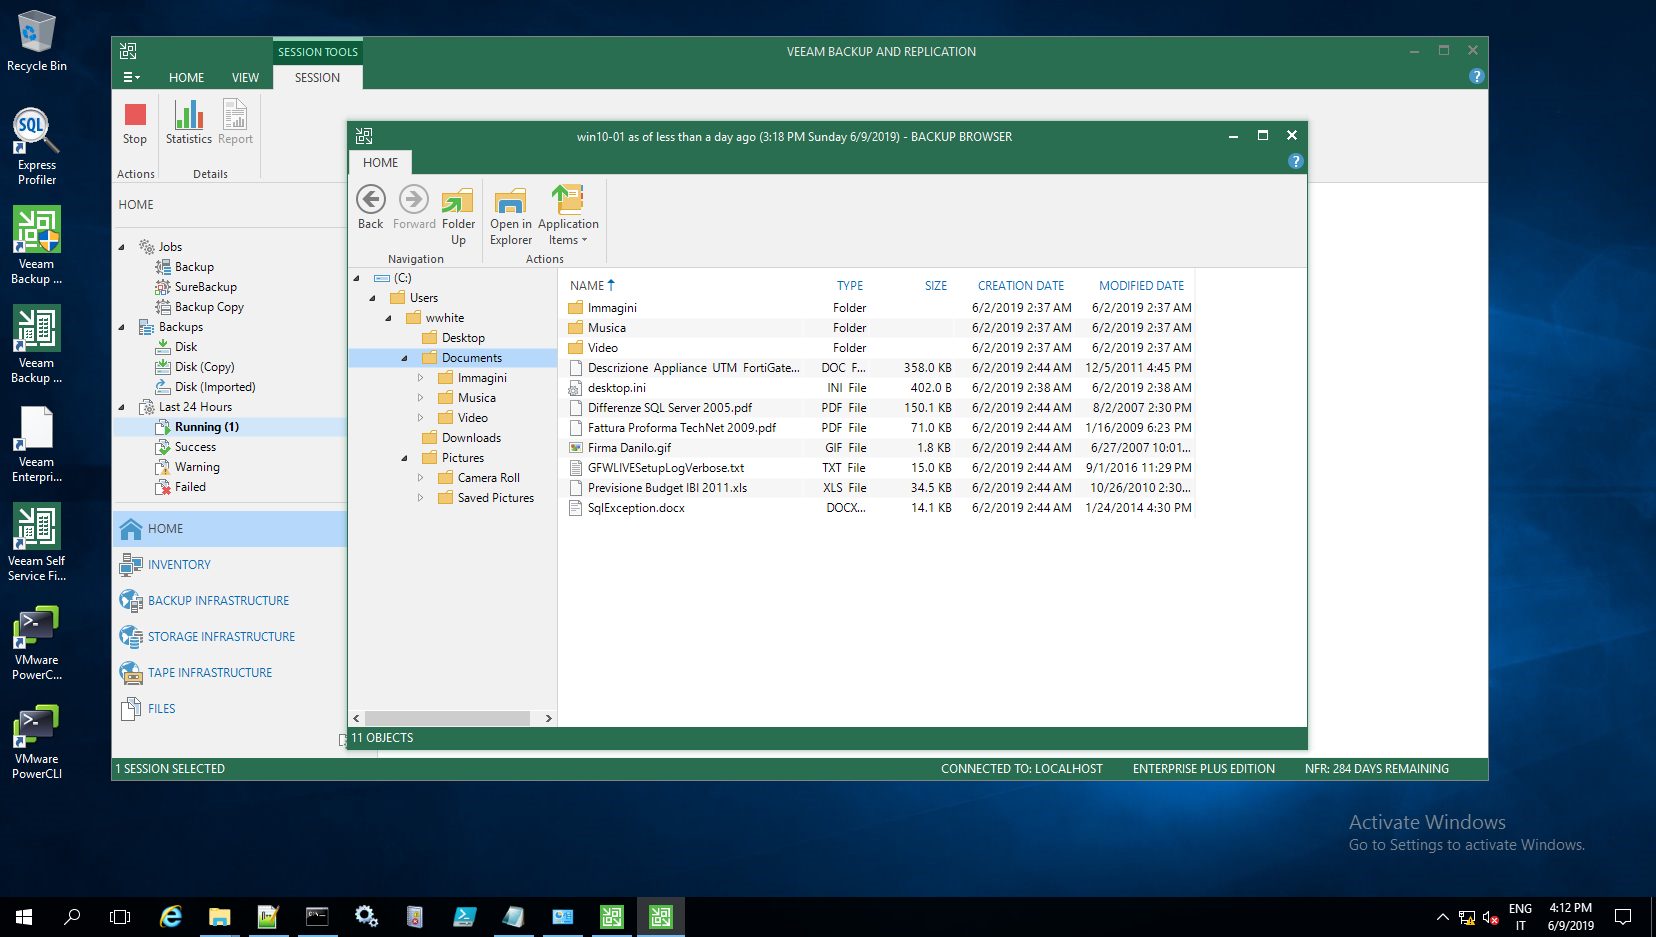The width and height of the screenshot is (1656, 937).
Task: Open main Veeam window help icon
Action: tap(1477, 76)
